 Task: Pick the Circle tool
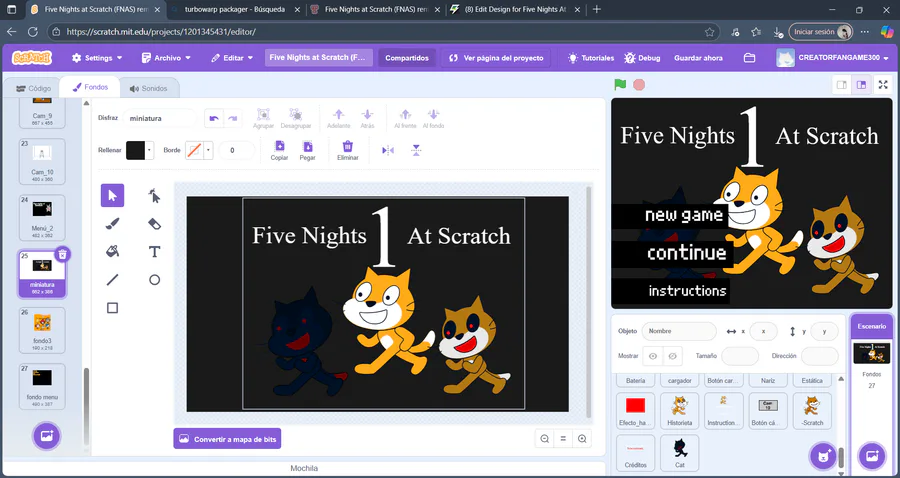pyautogui.click(x=154, y=279)
